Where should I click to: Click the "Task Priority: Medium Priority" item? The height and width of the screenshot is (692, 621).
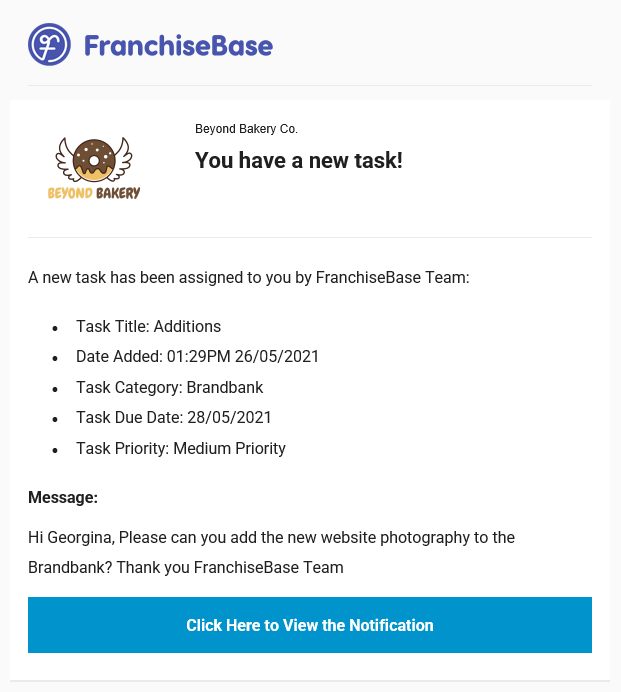180,448
